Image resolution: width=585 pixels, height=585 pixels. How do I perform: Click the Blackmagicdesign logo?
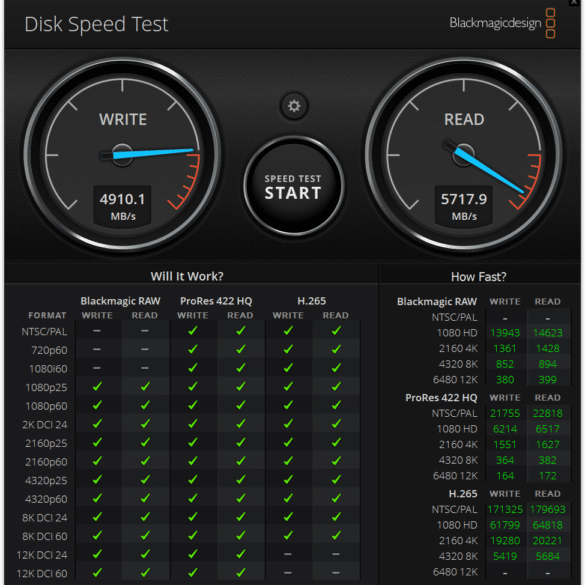point(502,23)
